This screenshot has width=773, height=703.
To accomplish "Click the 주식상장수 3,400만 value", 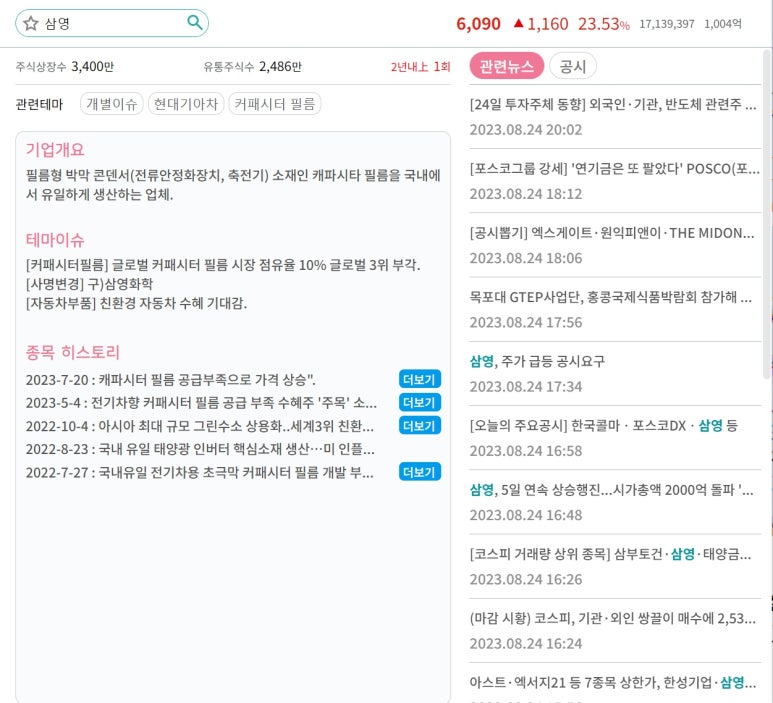I will point(92,66).
